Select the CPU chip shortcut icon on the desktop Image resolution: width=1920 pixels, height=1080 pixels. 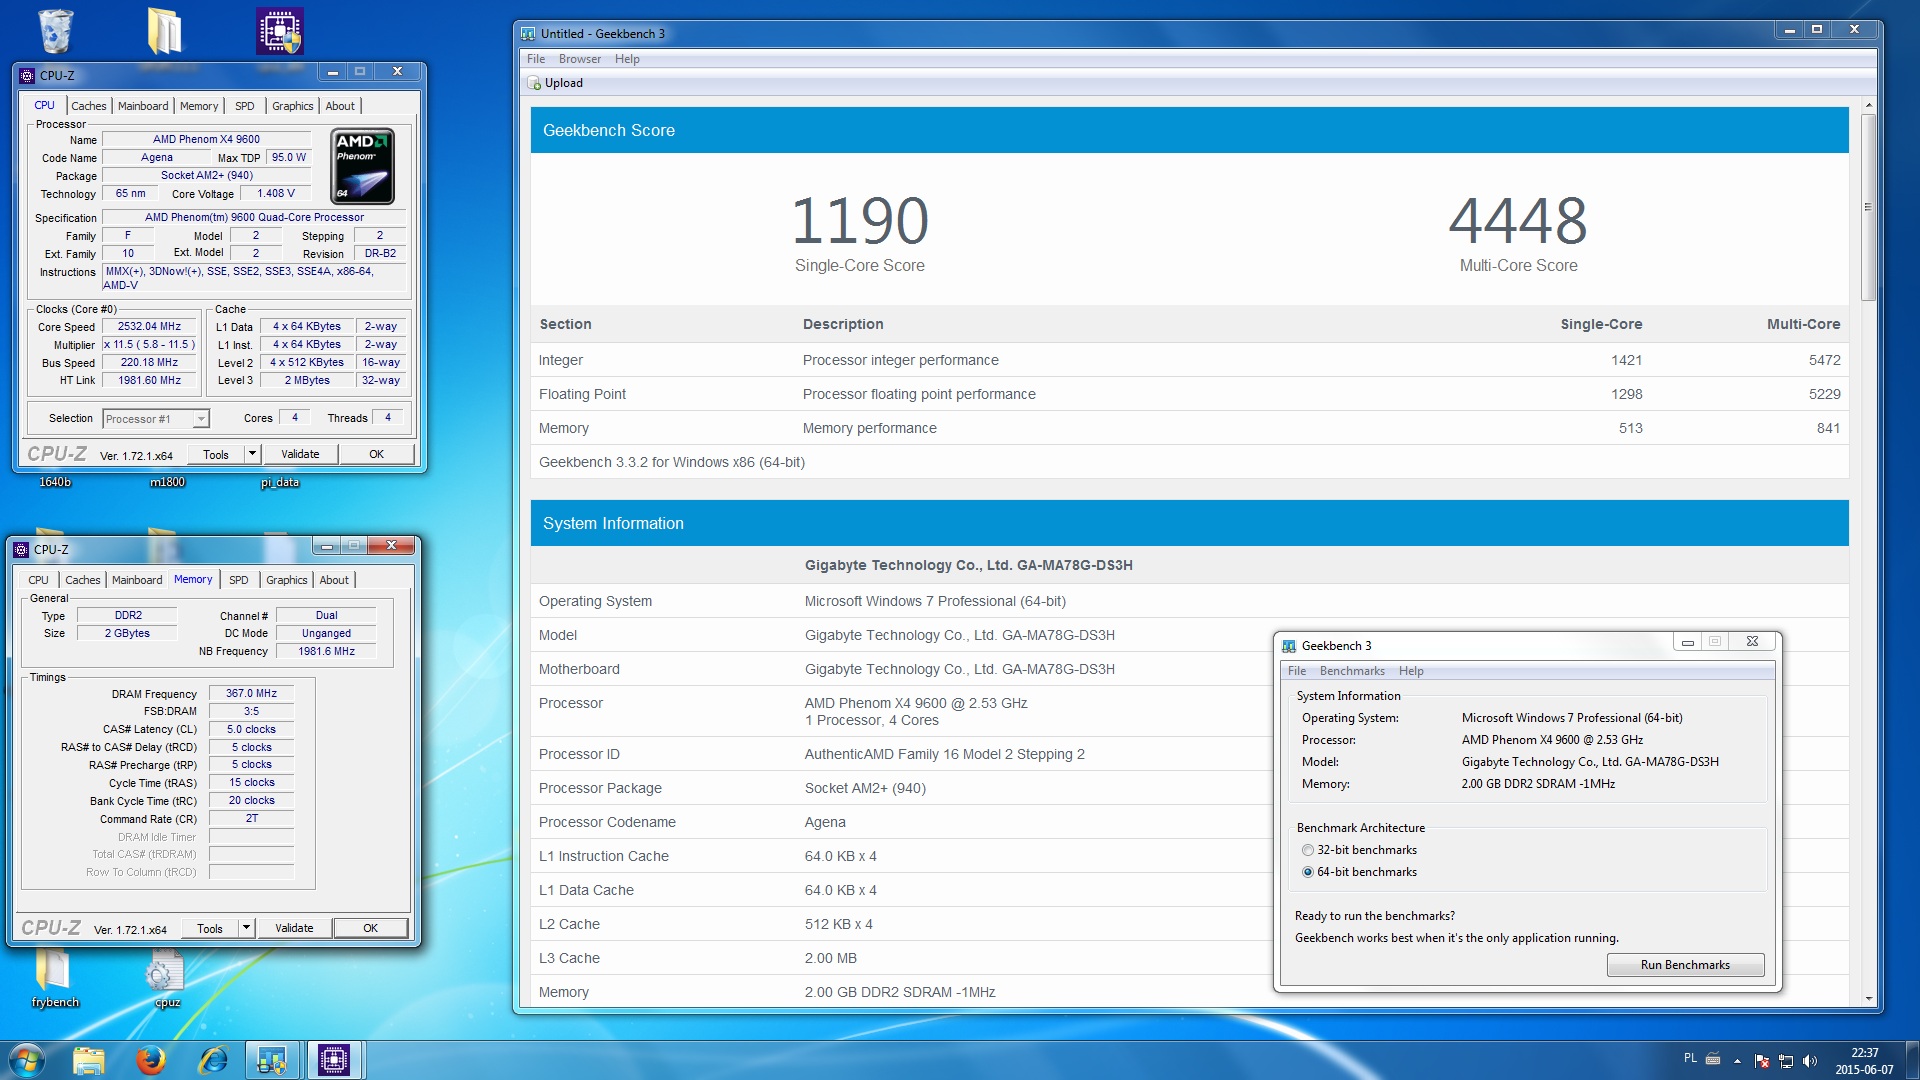click(x=280, y=31)
